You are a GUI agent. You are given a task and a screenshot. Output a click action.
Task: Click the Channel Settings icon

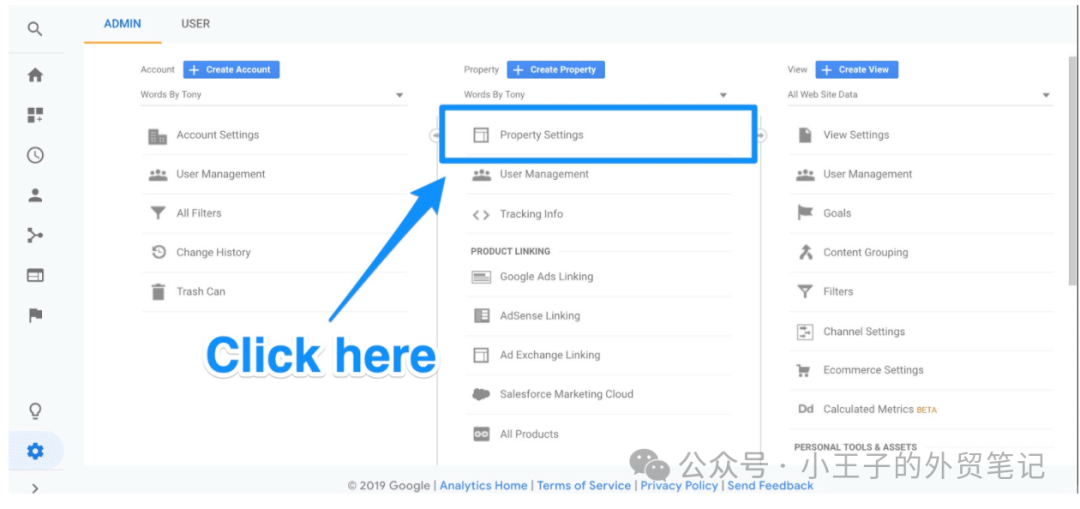(804, 332)
